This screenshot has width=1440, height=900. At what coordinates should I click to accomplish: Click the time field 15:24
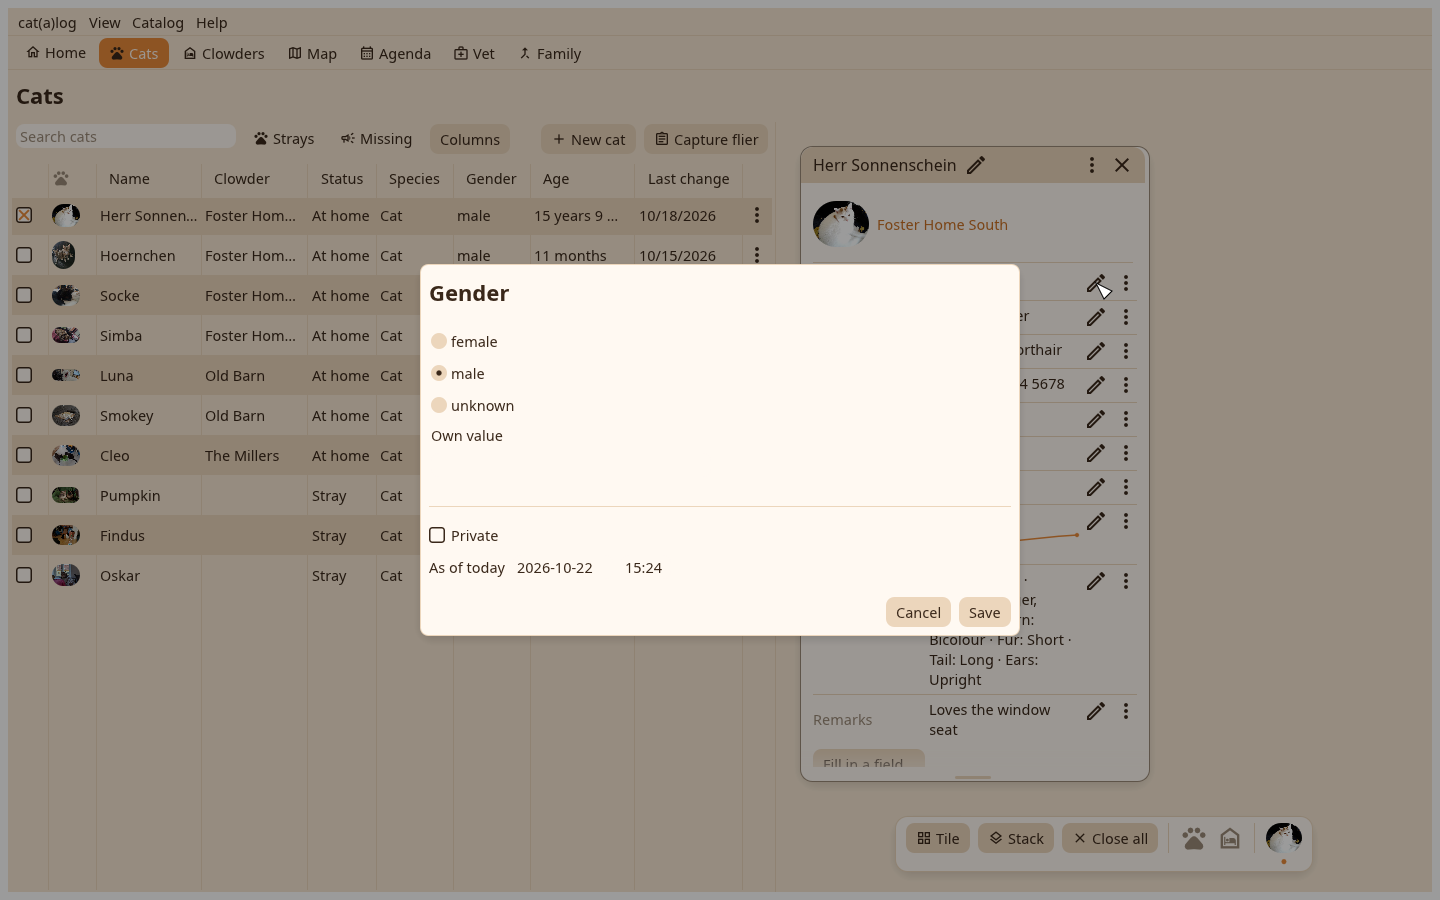[x=644, y=568]
